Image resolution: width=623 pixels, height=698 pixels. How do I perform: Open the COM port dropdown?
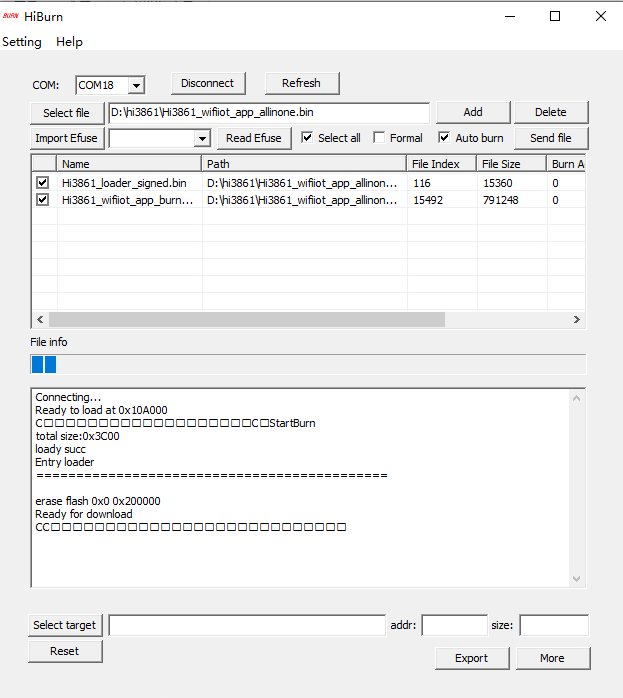coord(136,86)
